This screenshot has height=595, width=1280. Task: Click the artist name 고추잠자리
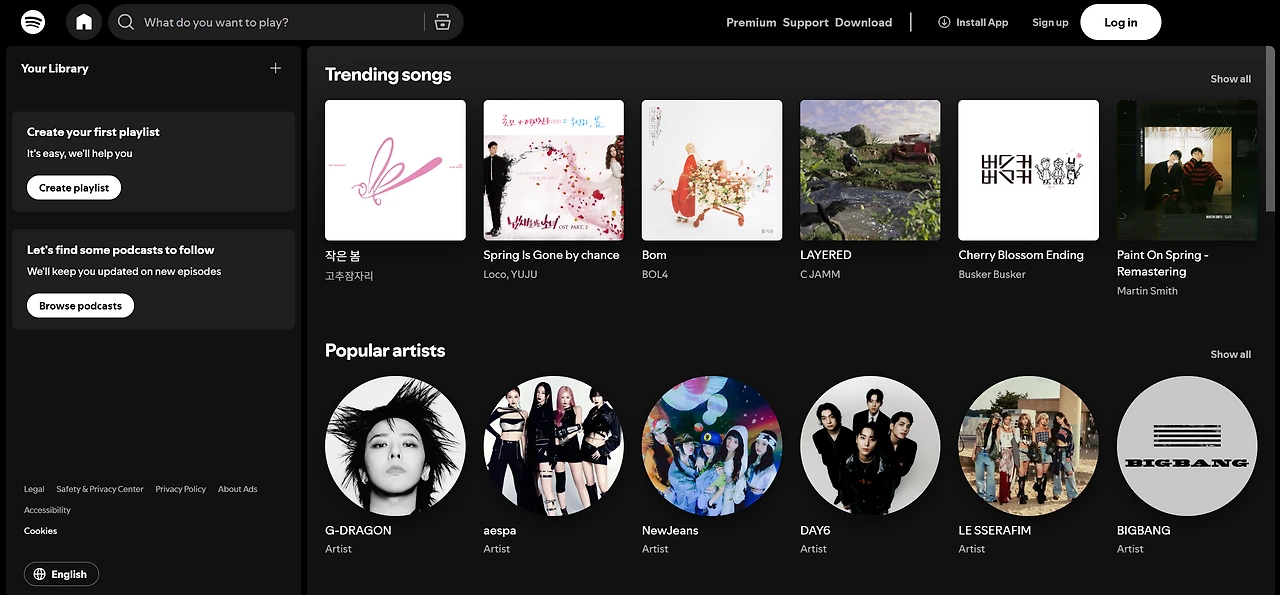pos(349,275)
